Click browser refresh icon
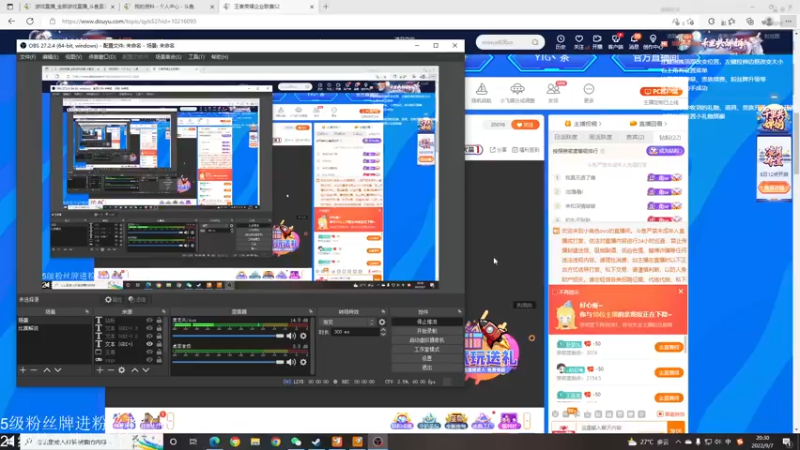 point(30,21)
